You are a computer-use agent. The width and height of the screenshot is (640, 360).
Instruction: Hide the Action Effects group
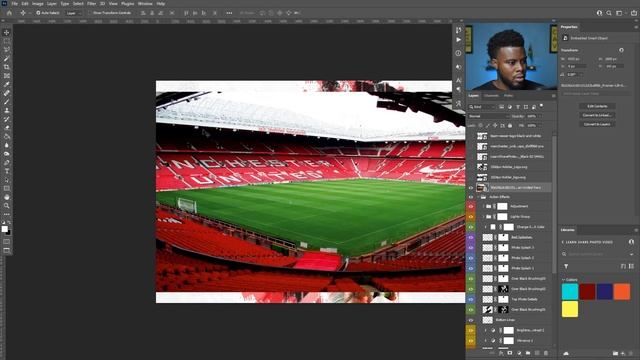(471, 197)
